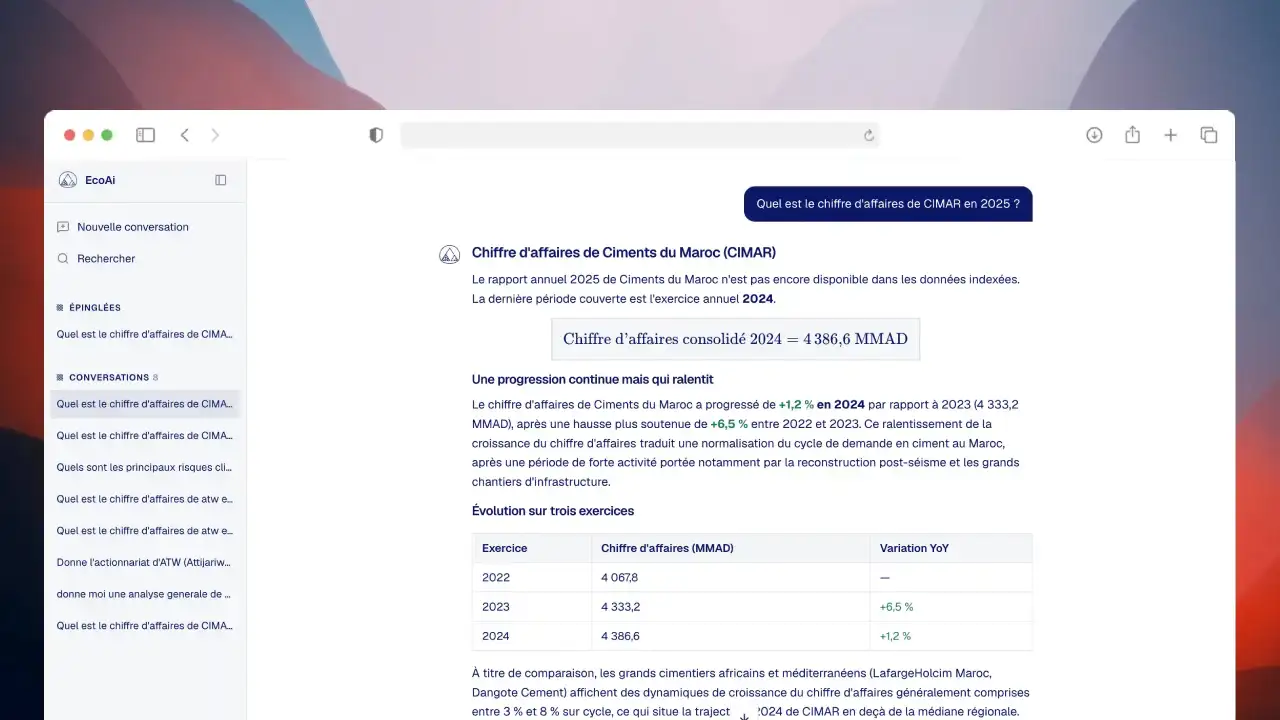Toggle the browser sidebar panel icon

point(146,135)
